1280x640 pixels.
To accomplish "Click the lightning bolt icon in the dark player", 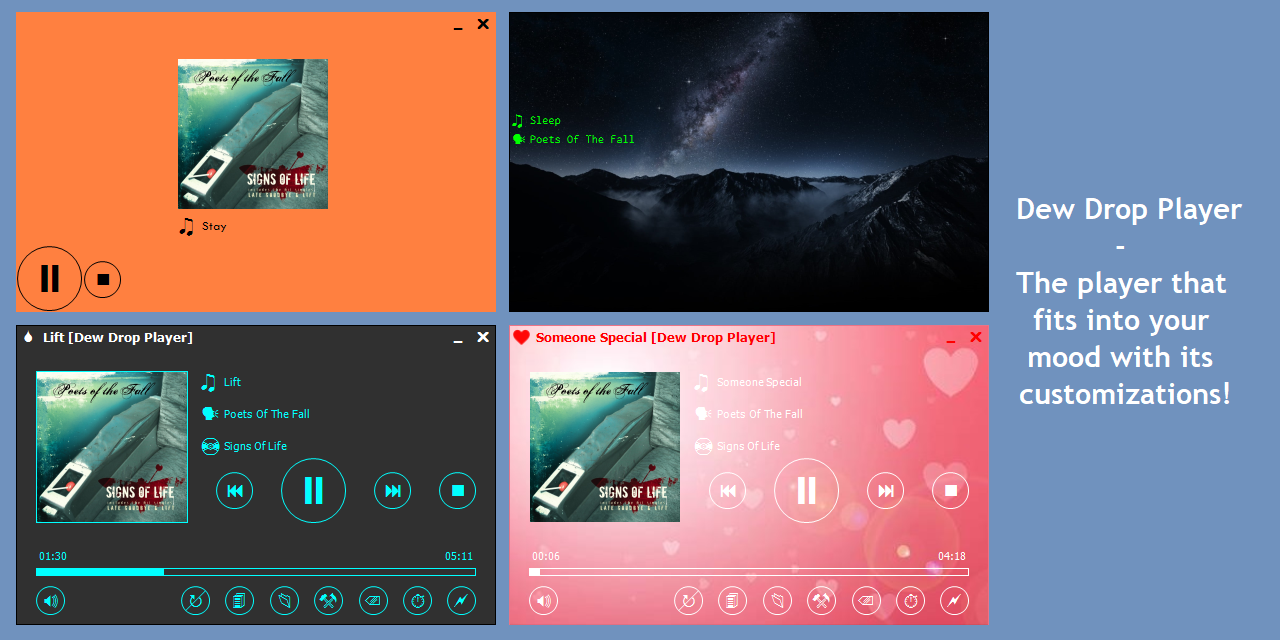I will click(461, 601).
